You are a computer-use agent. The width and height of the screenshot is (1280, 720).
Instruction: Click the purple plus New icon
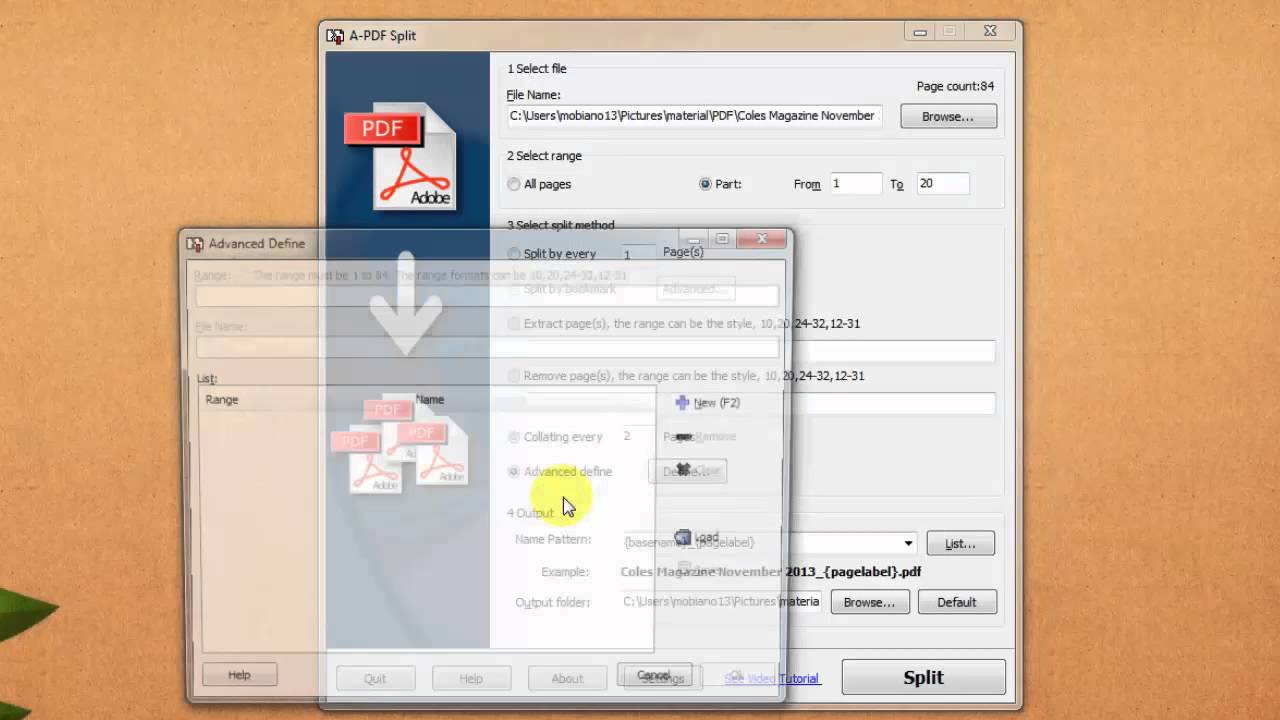682,402
